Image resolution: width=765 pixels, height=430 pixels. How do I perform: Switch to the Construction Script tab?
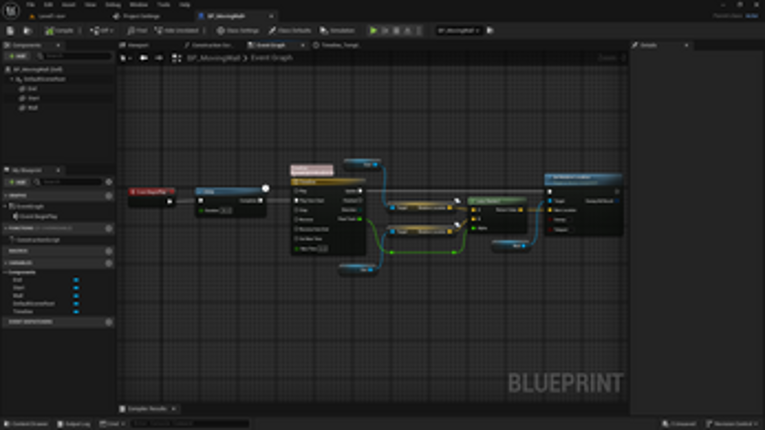(209, 45)
